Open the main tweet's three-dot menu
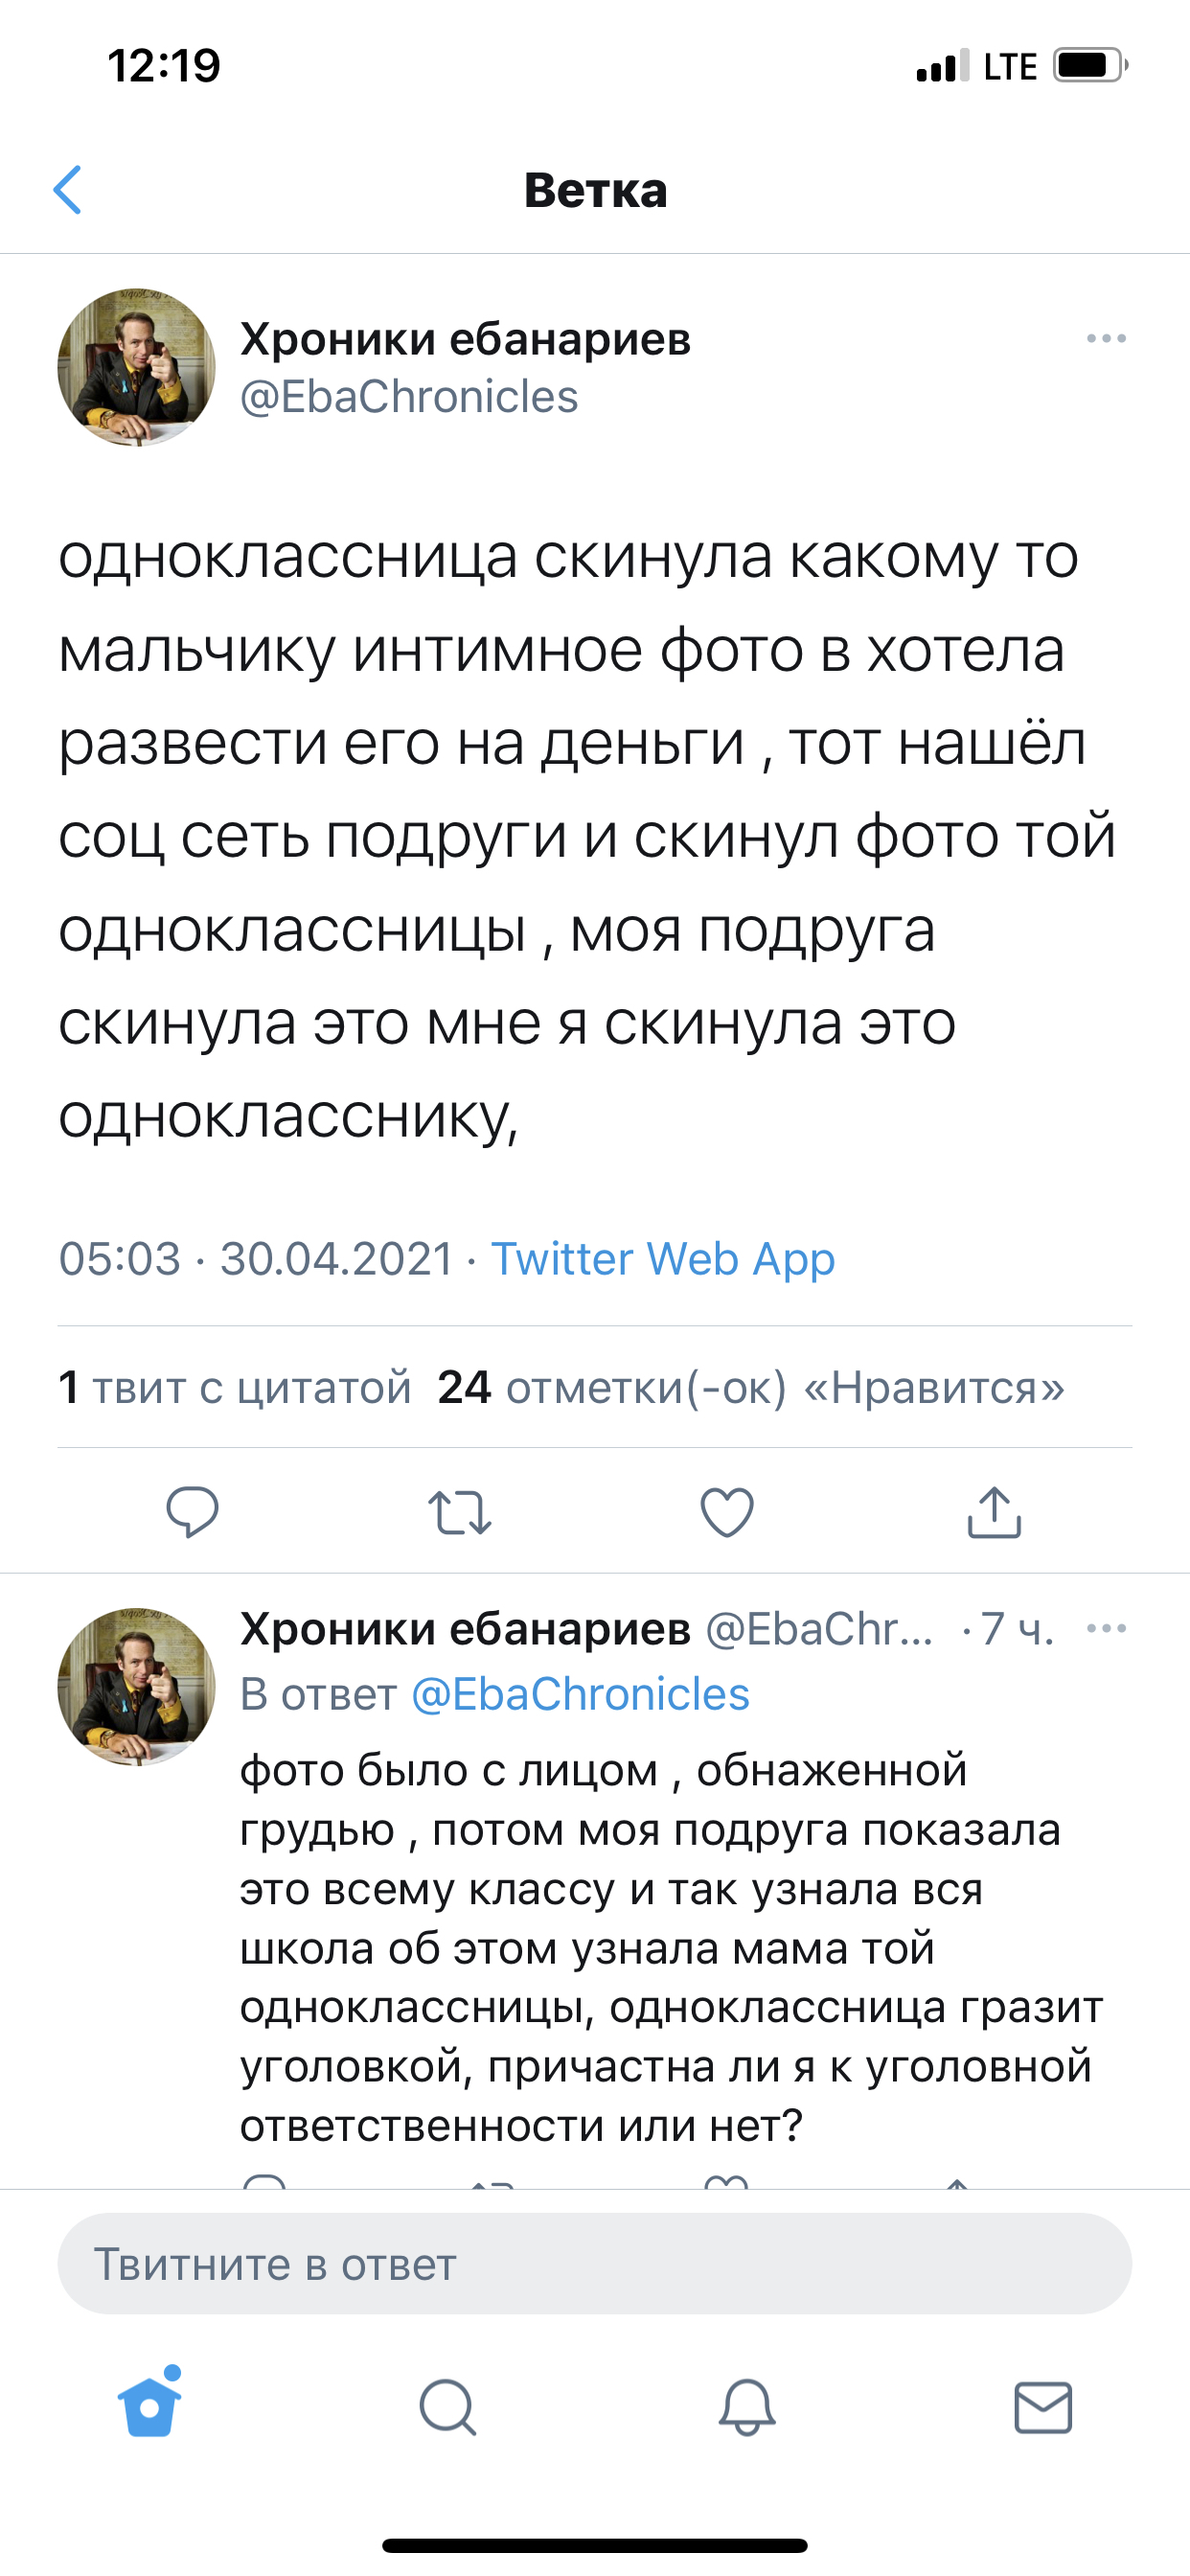The image size is (1190, 2576). pyautogui.click(x=1106, y=339)
